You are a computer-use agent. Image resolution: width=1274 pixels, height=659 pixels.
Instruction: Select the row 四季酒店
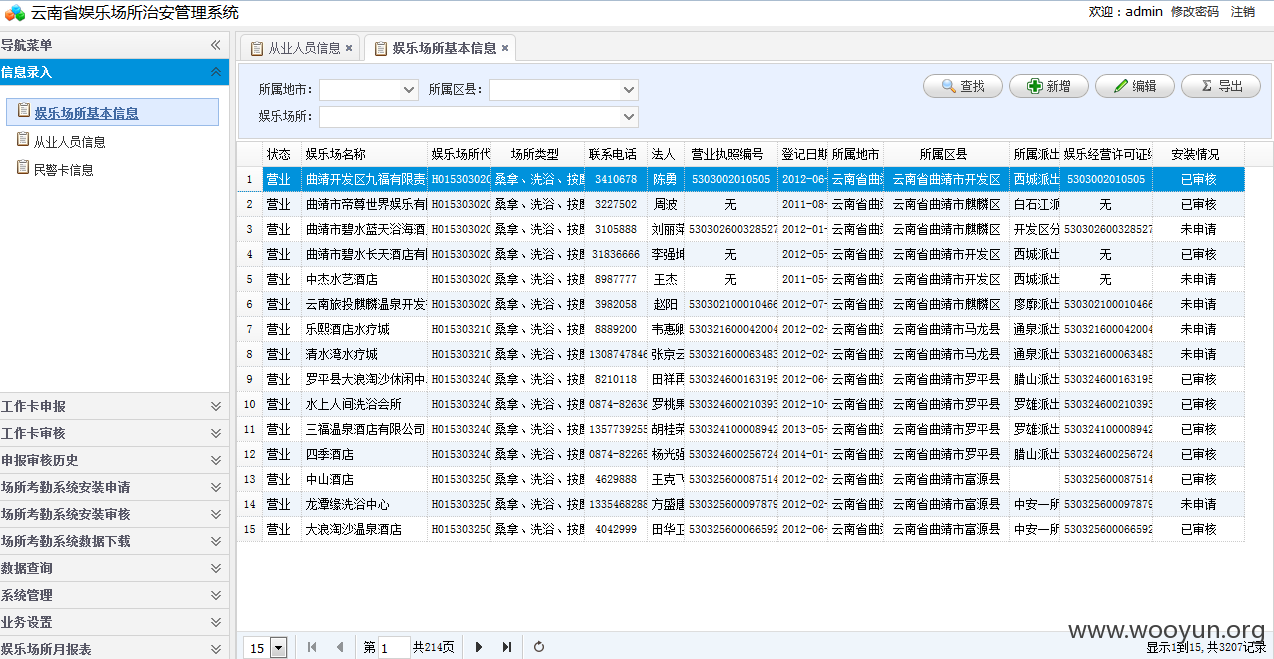[x=741, y=454]
